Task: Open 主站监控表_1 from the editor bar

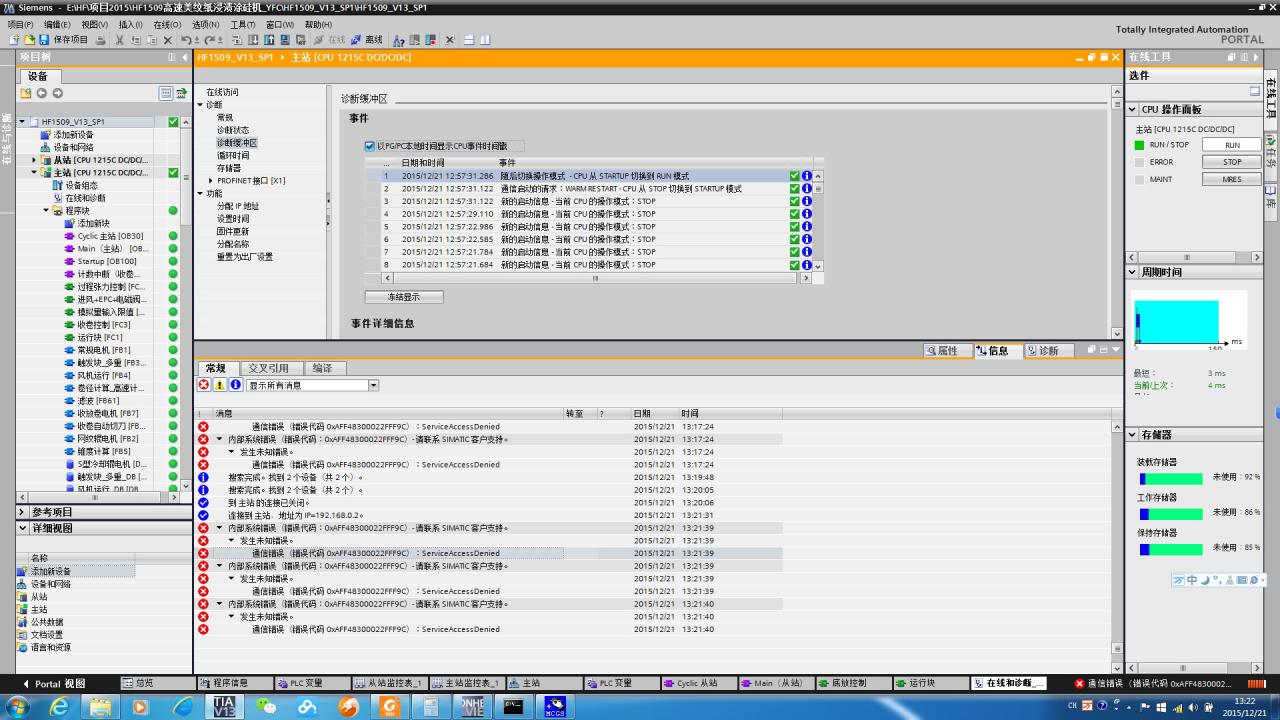Action: point(467,683)
